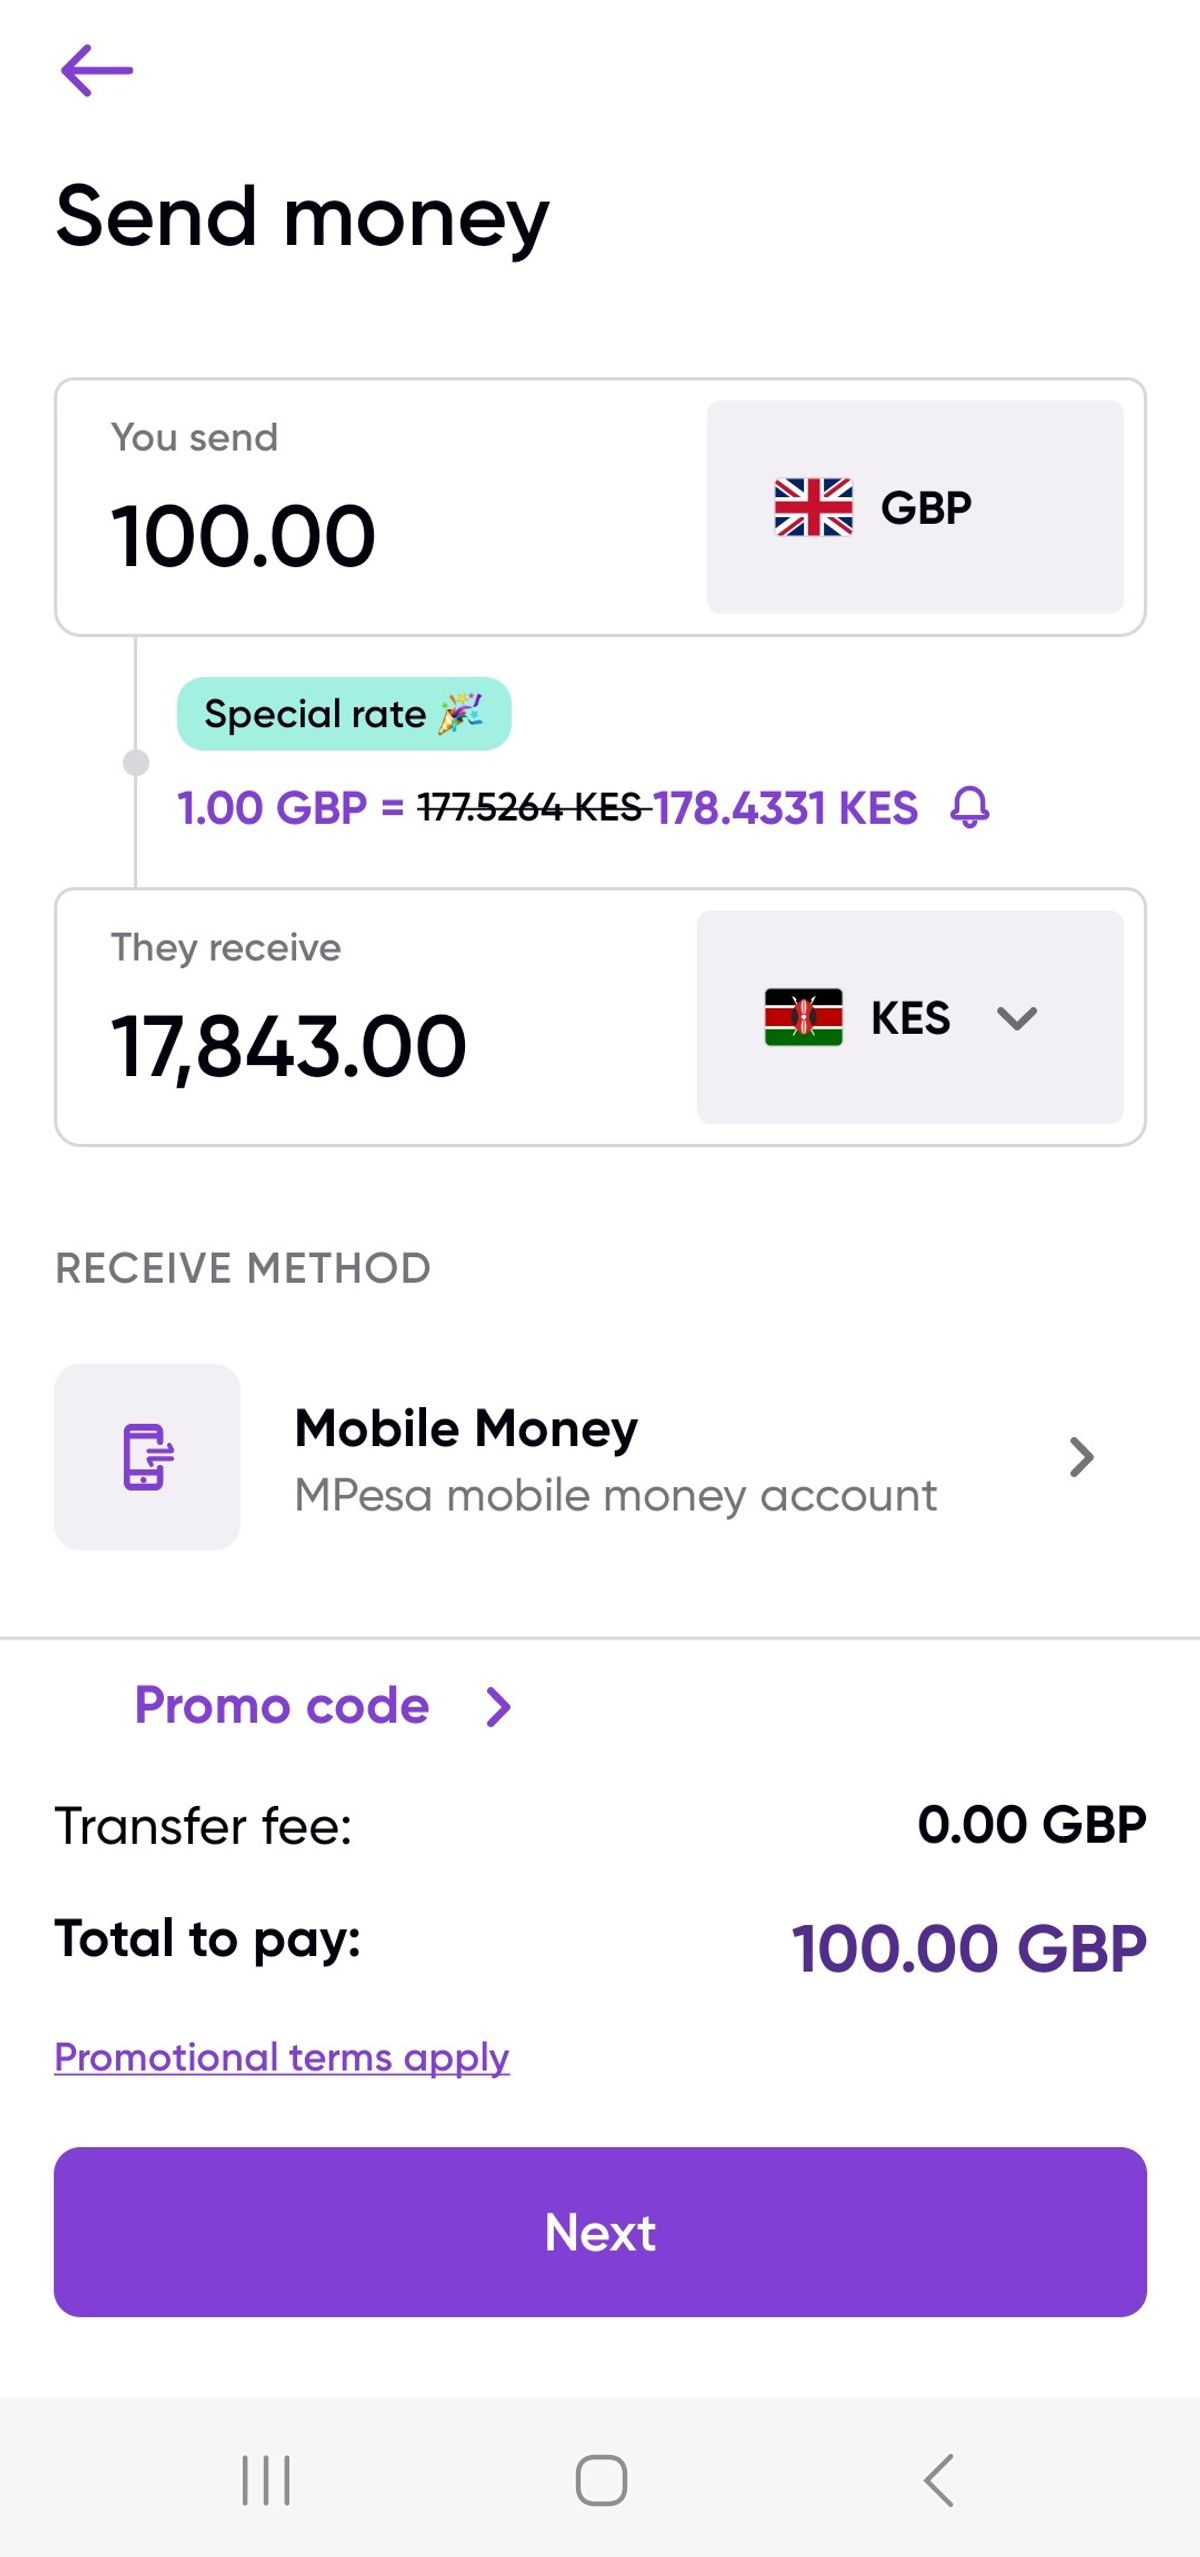Screen dimensions: 1200x2557
Task: Tap the 178.4331 KES exchange rate
Action: click(x=785, y=808)
